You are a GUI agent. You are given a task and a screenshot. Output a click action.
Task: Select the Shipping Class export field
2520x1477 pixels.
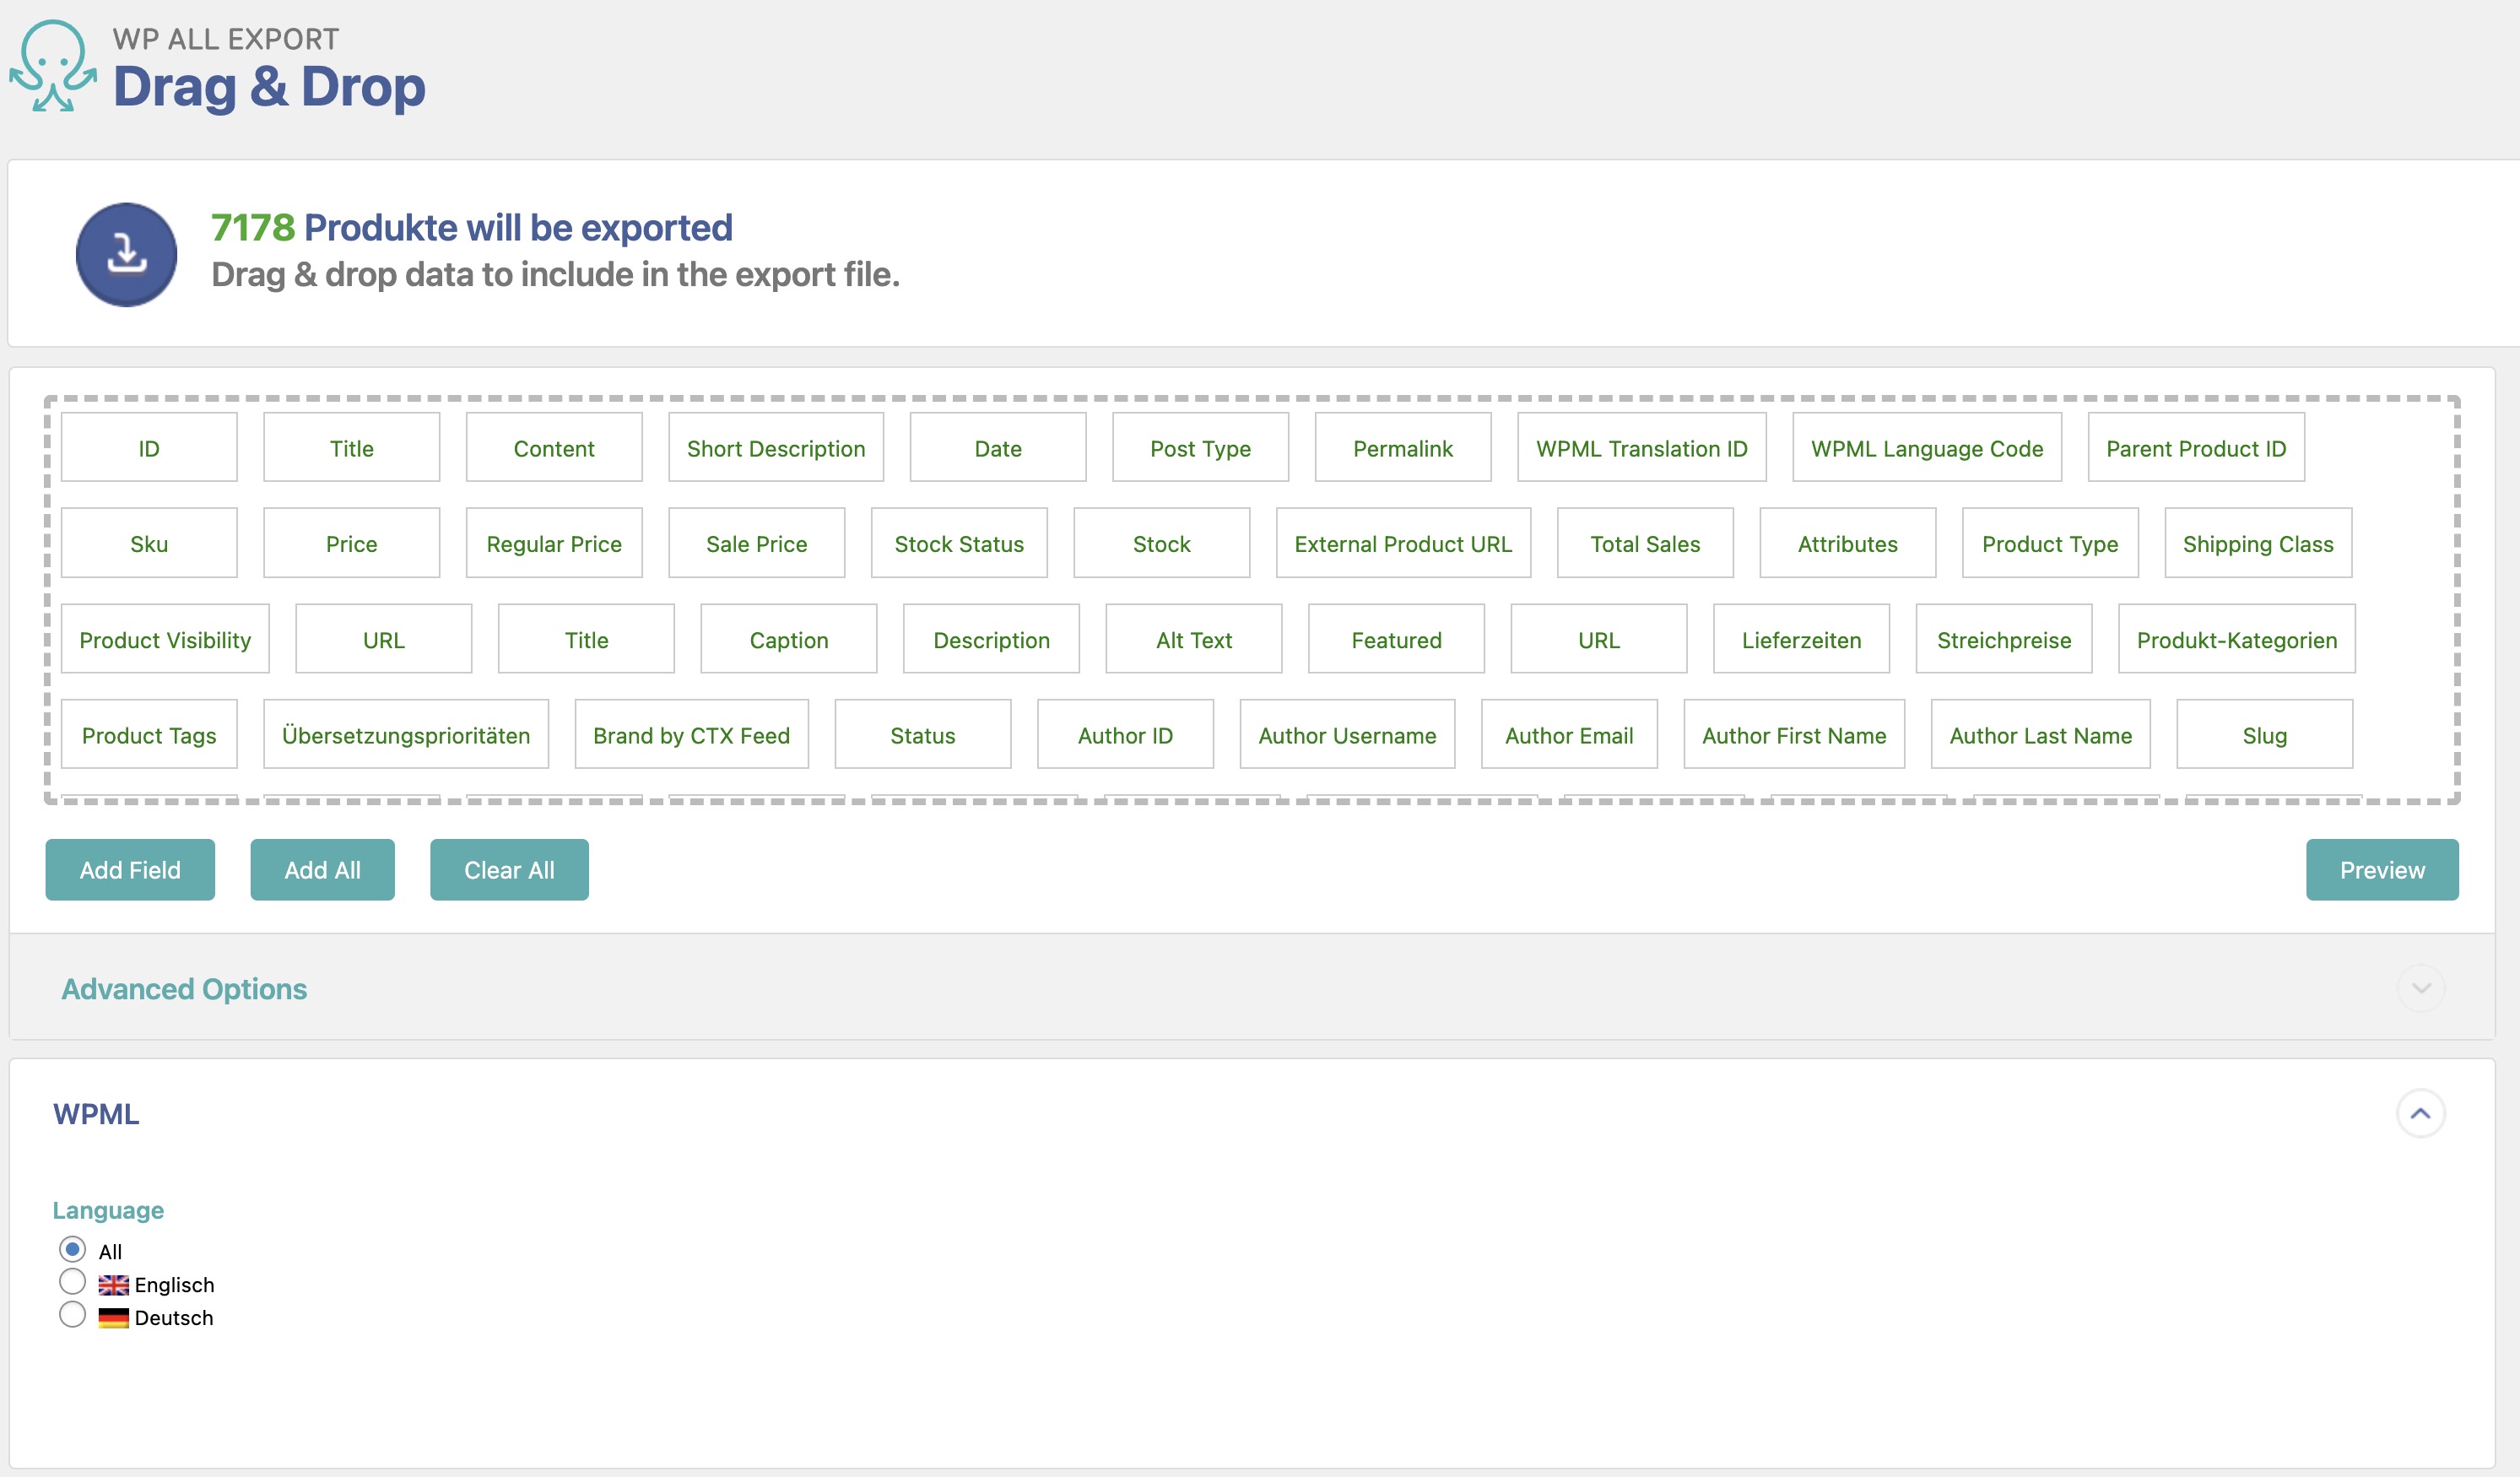pyautogui.click(x=2258, y=543)
